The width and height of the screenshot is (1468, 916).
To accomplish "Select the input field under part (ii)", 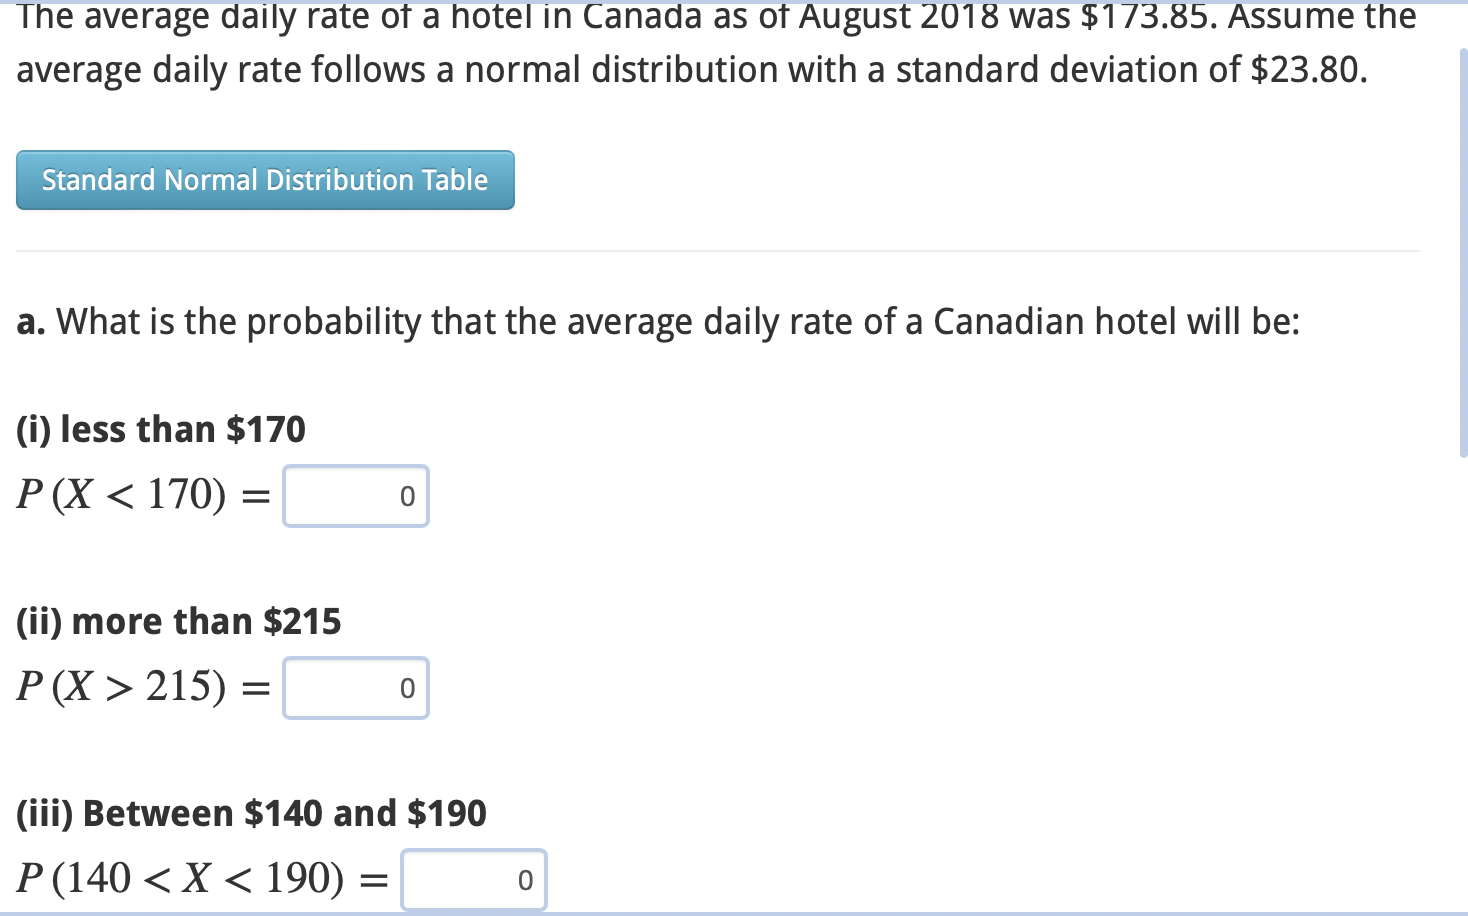I will tap(355, 687).
